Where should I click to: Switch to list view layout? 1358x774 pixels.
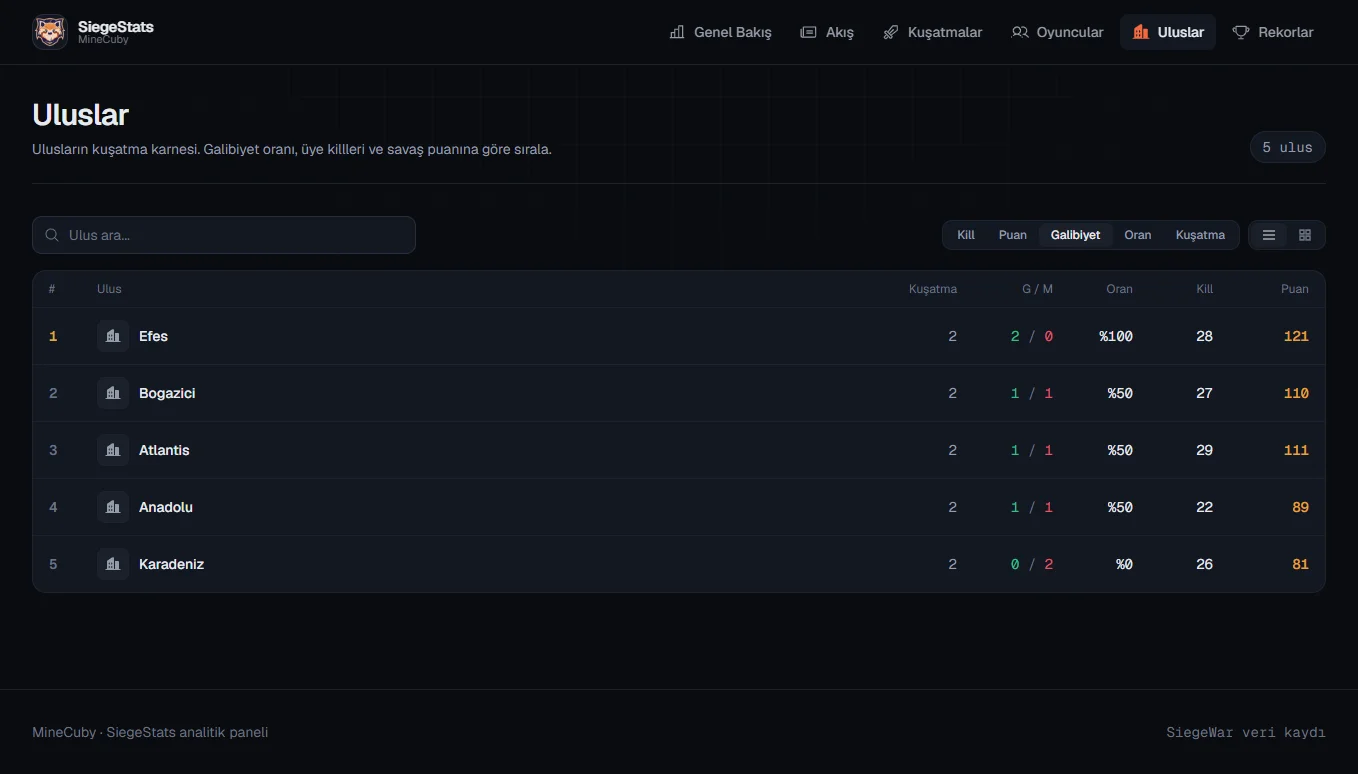click(x=1269, y=235)
